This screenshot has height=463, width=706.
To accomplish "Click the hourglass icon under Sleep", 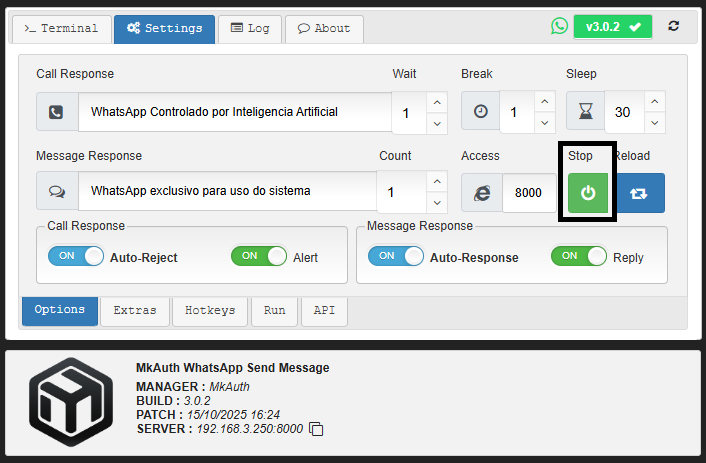I will click(x=585, y=111).
